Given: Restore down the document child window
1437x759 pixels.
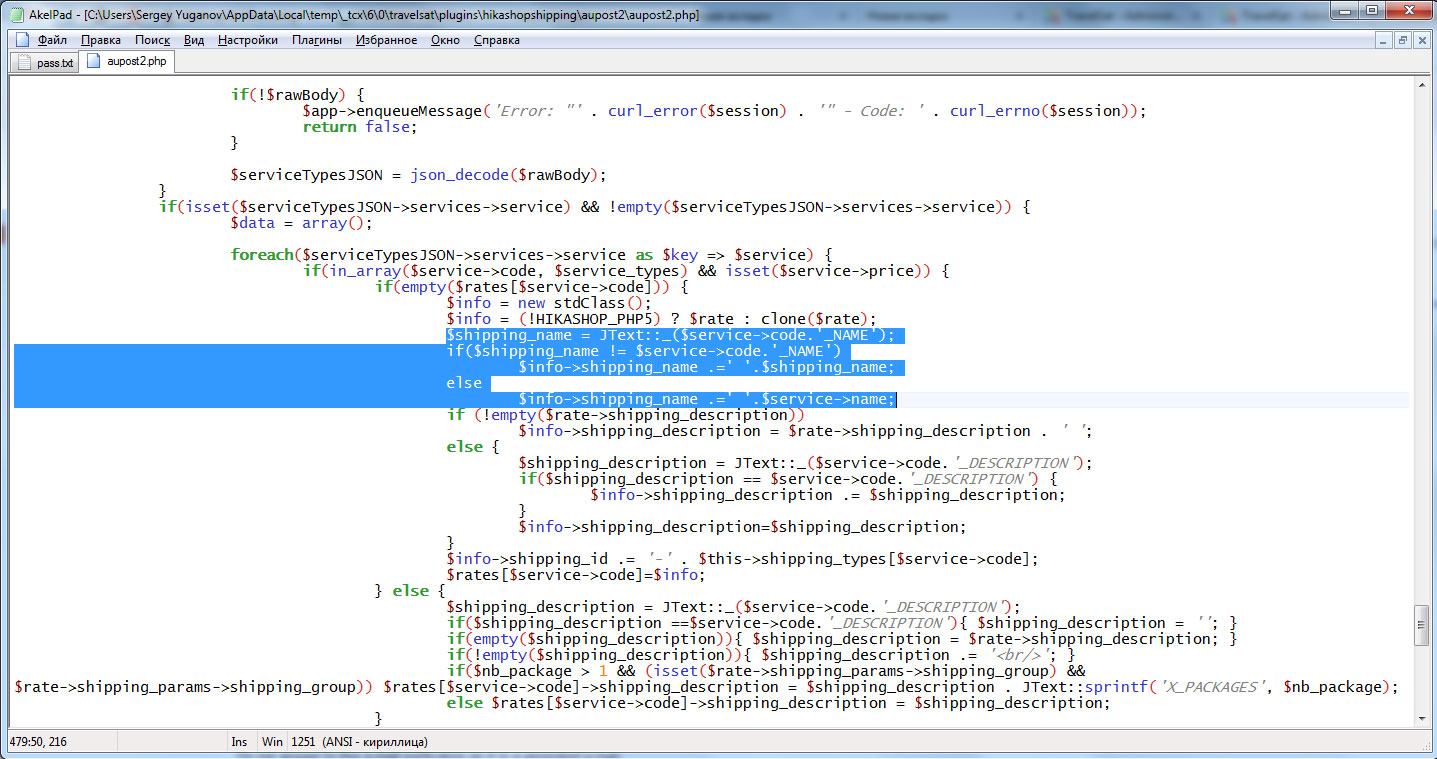Looking at the screenshot, I should pos(1403,40).
